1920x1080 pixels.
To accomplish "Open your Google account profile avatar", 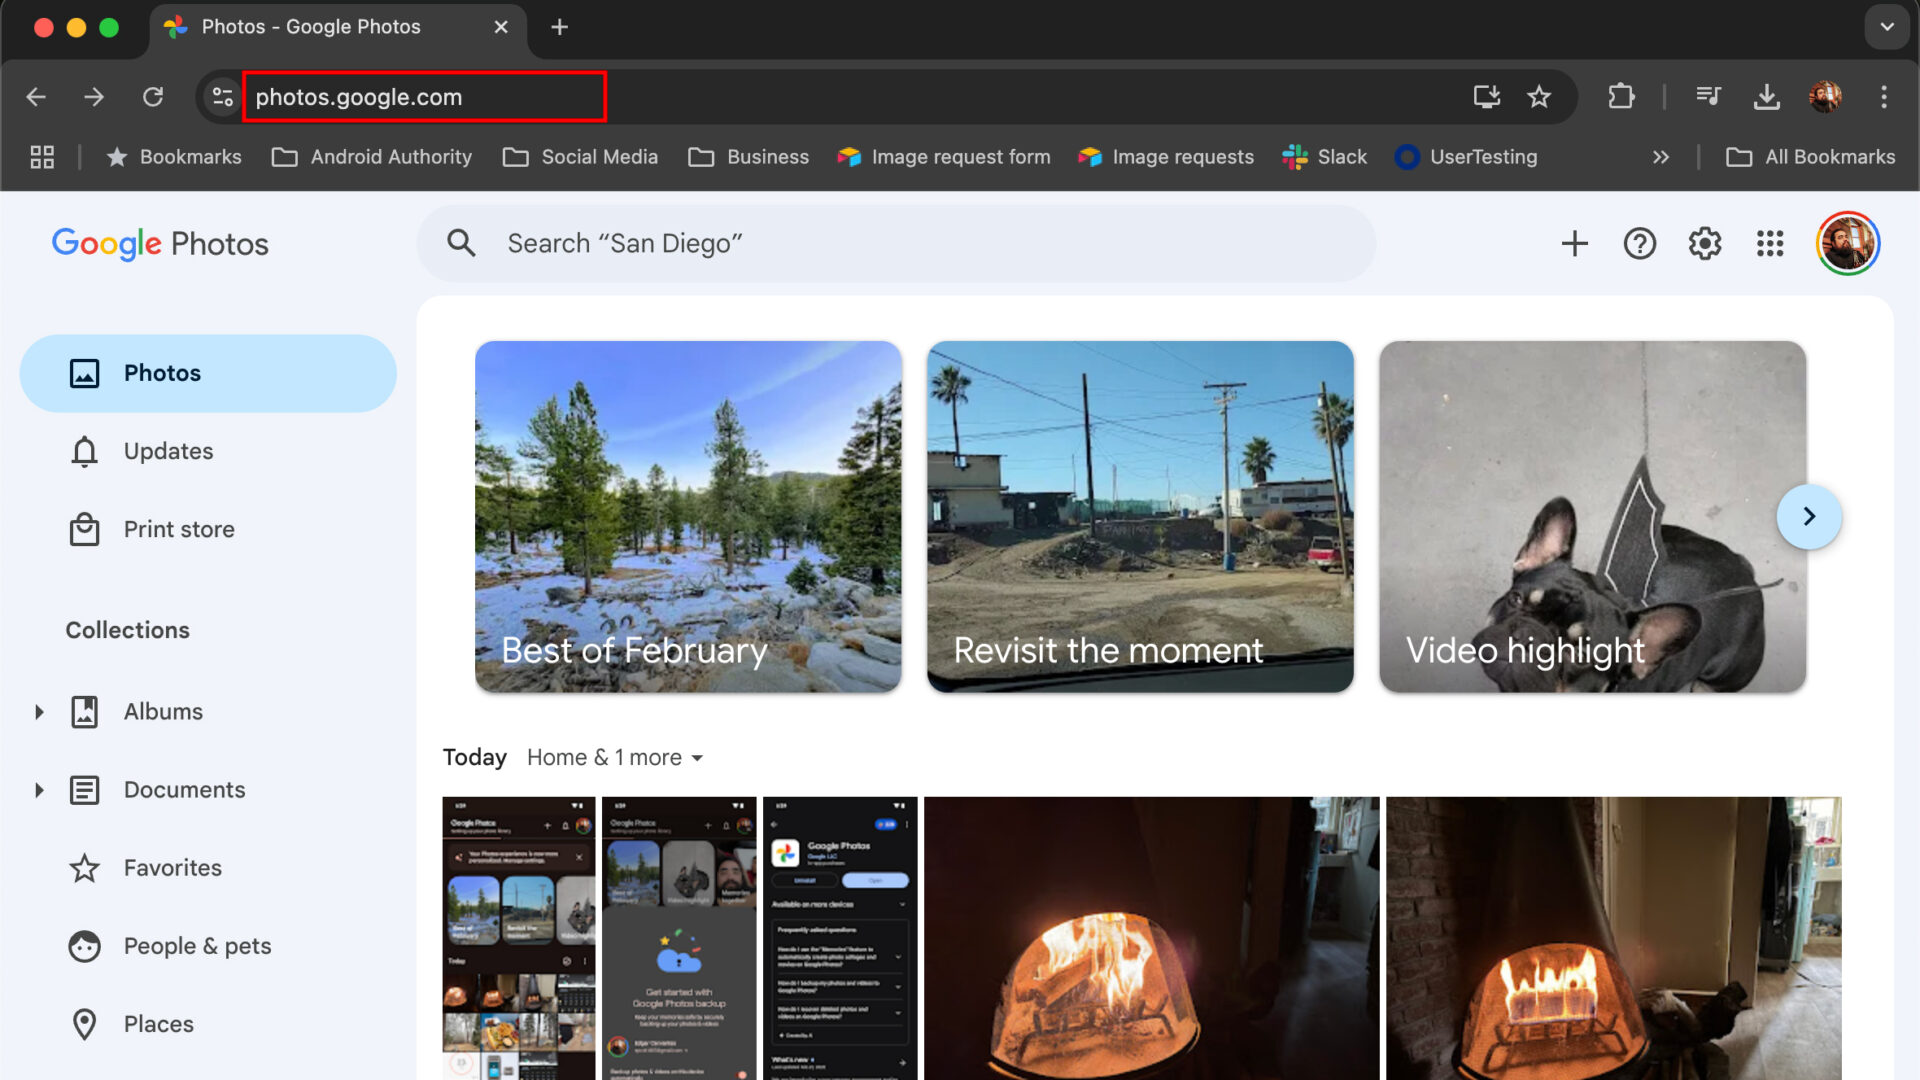I will tap(1847, 243).
